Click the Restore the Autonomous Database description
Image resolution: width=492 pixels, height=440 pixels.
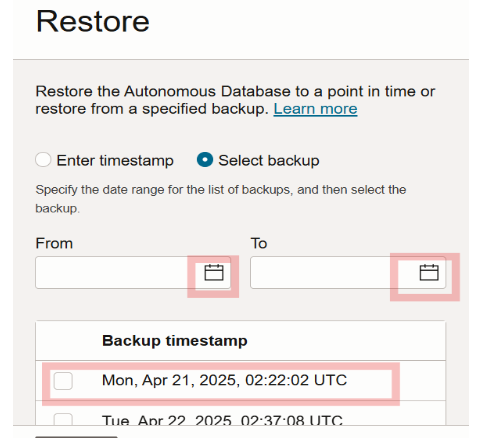(x=235, y=100)
